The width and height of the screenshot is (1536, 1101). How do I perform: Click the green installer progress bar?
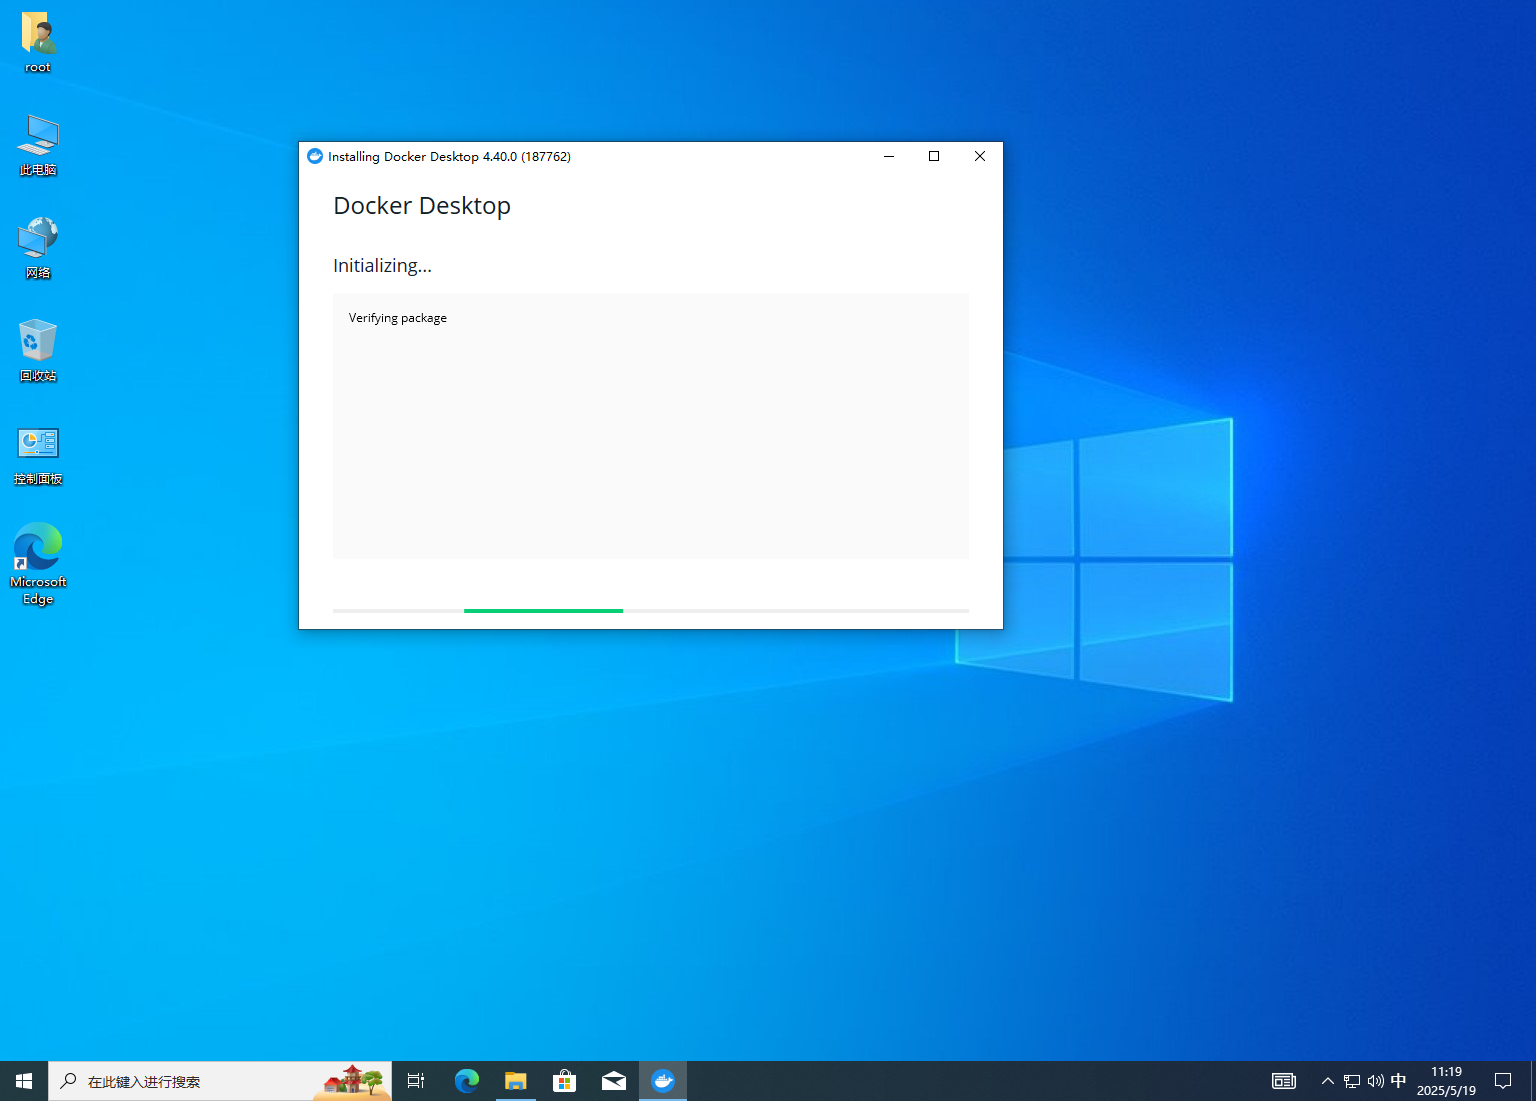pos(543,610)
